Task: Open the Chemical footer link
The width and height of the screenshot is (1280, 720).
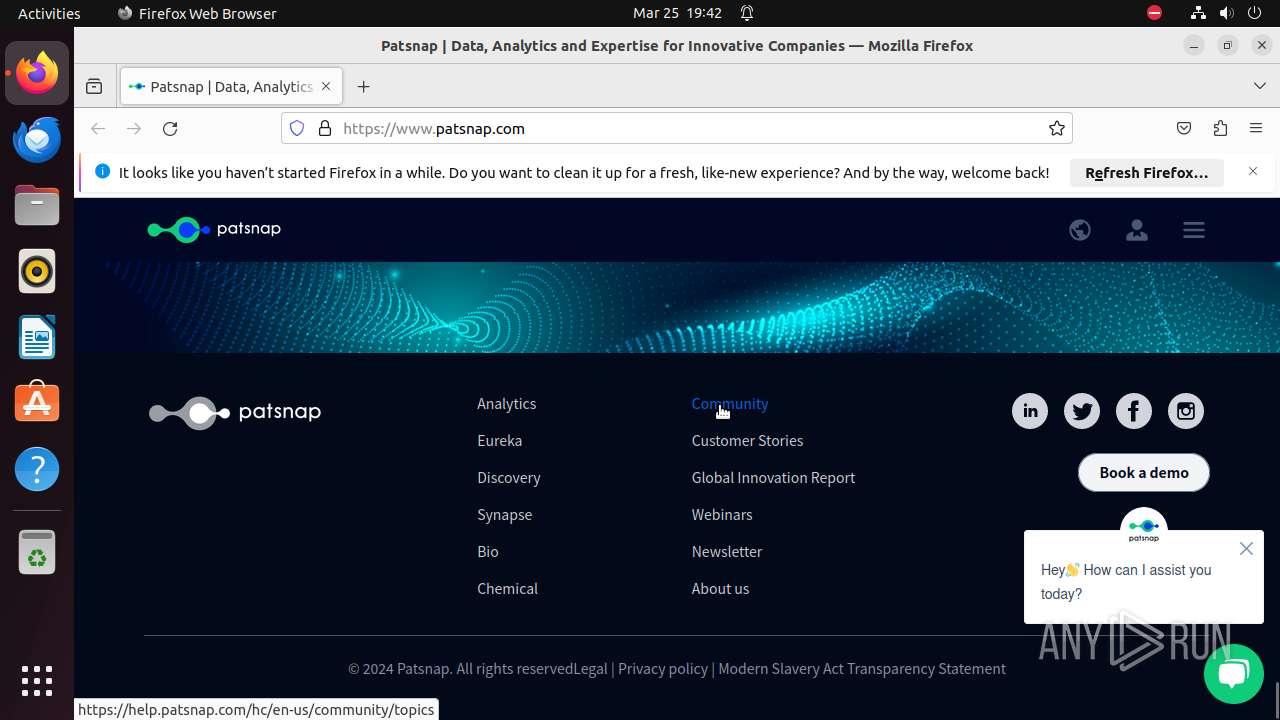Action: click(508, 589)
